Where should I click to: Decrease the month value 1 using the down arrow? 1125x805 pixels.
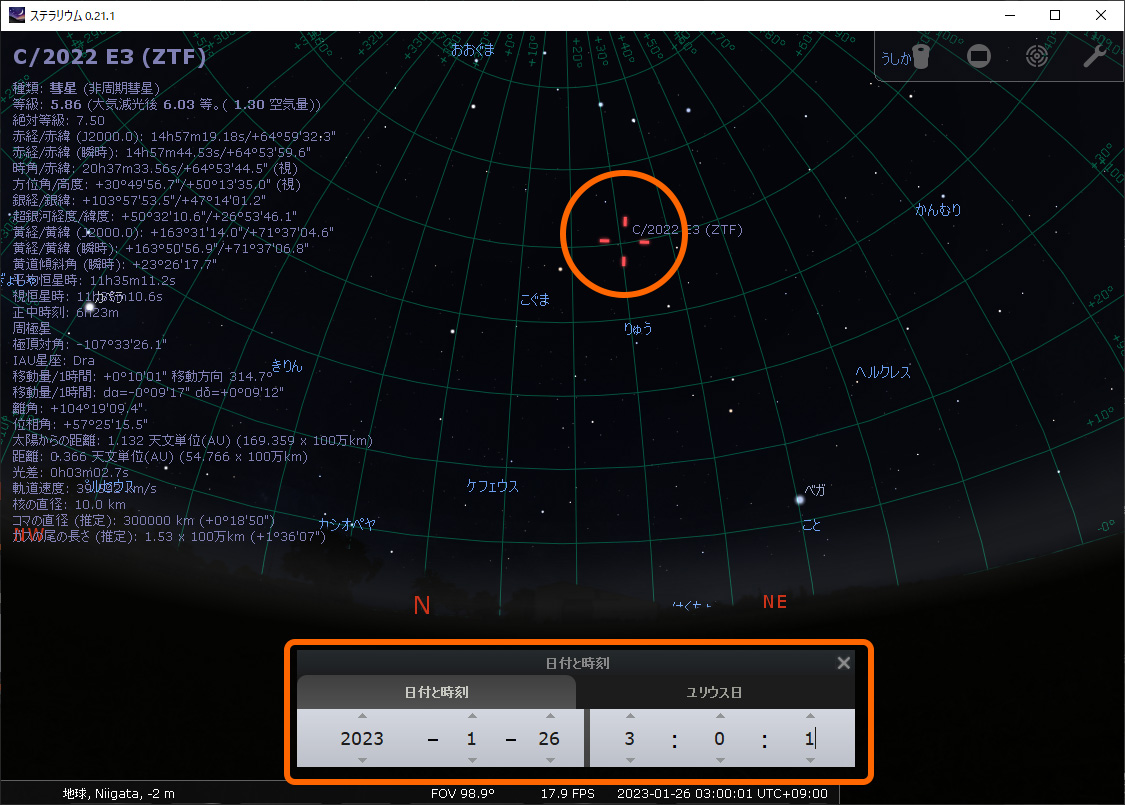(472, 760)
